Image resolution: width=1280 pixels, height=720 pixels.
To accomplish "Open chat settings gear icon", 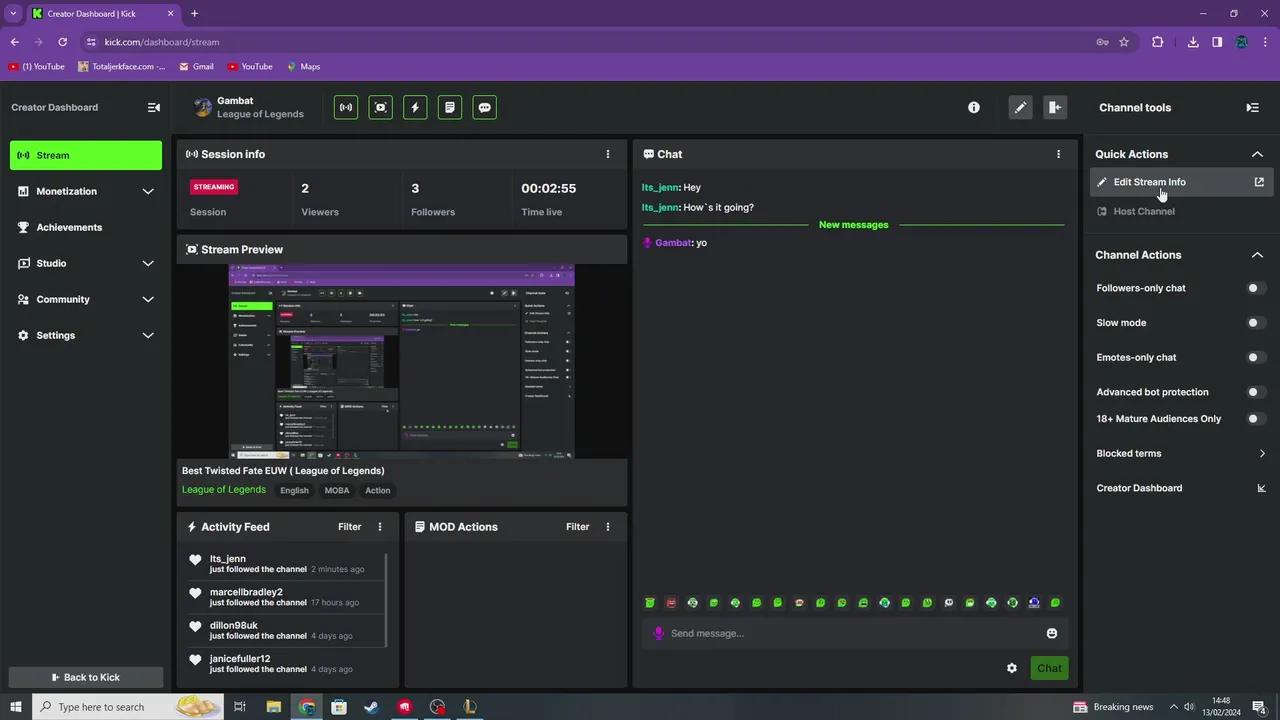I will (x=1012, y=668).
